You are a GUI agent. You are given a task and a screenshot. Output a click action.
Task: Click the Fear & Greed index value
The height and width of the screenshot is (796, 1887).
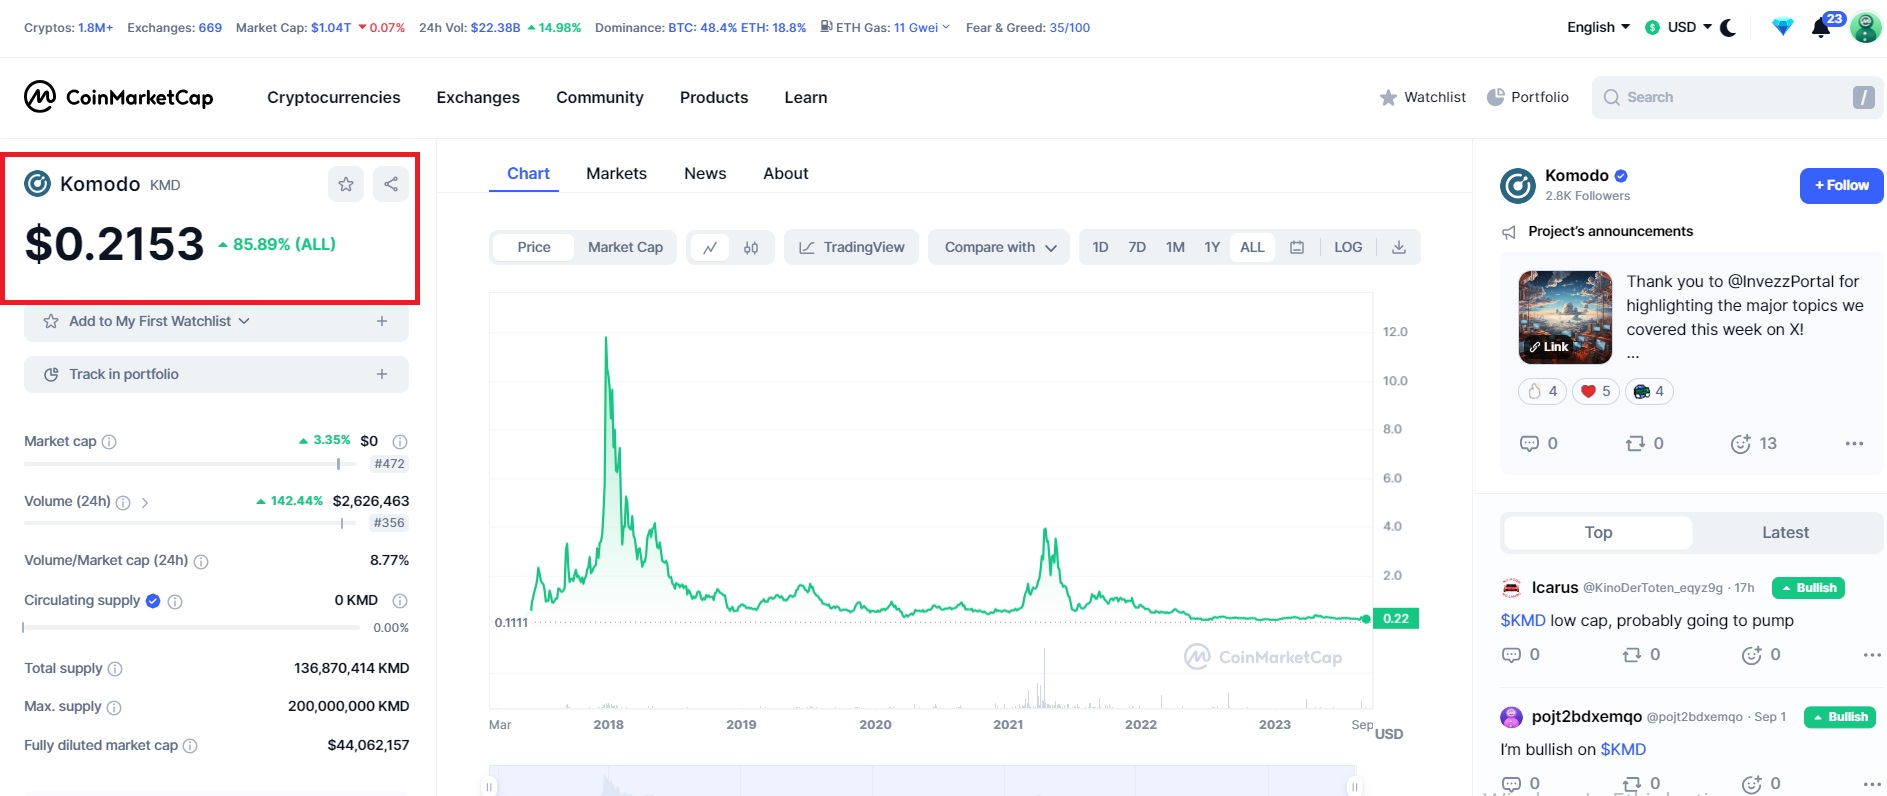click(1070, 27)
